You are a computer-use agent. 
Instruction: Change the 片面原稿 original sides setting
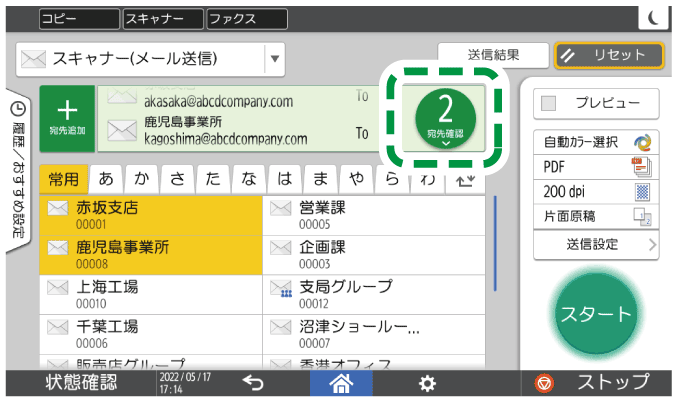(x=596, y=216)
